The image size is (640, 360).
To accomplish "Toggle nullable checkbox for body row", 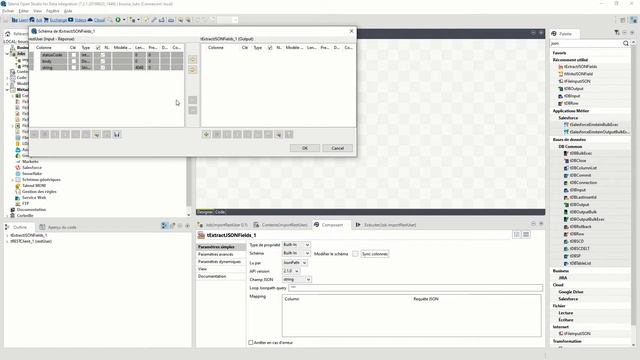I will point(102,61).
